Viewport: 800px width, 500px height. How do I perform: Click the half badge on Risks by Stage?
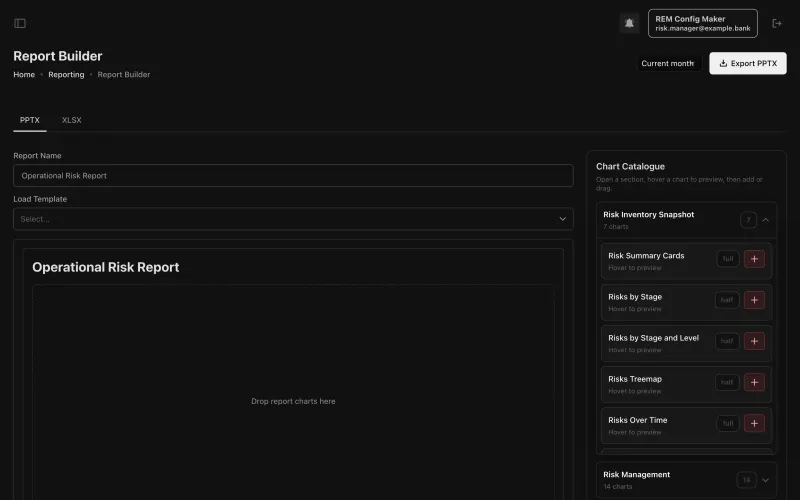click(x=727, y=300)
